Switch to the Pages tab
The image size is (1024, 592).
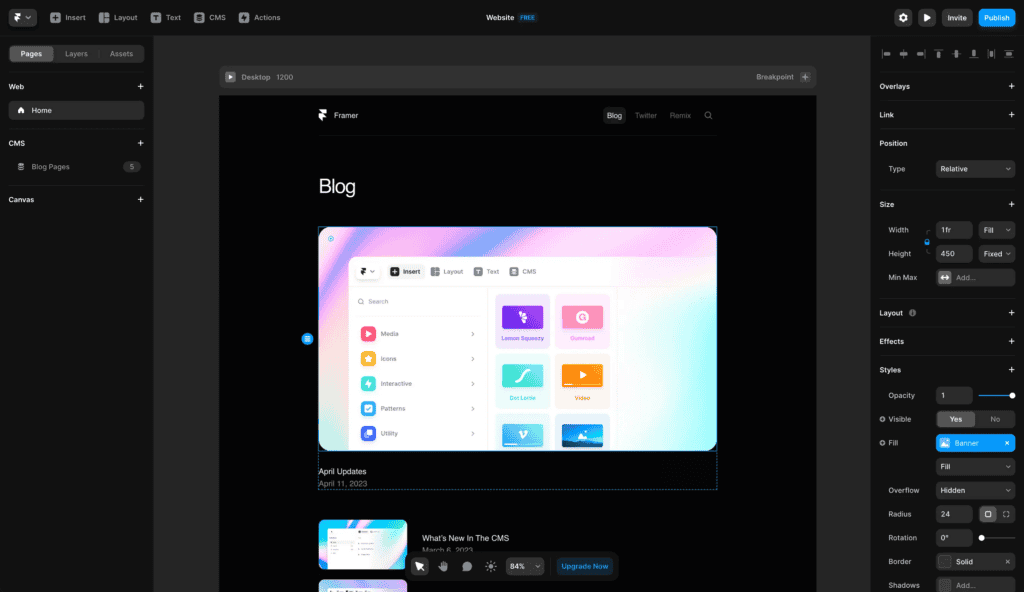31,54
